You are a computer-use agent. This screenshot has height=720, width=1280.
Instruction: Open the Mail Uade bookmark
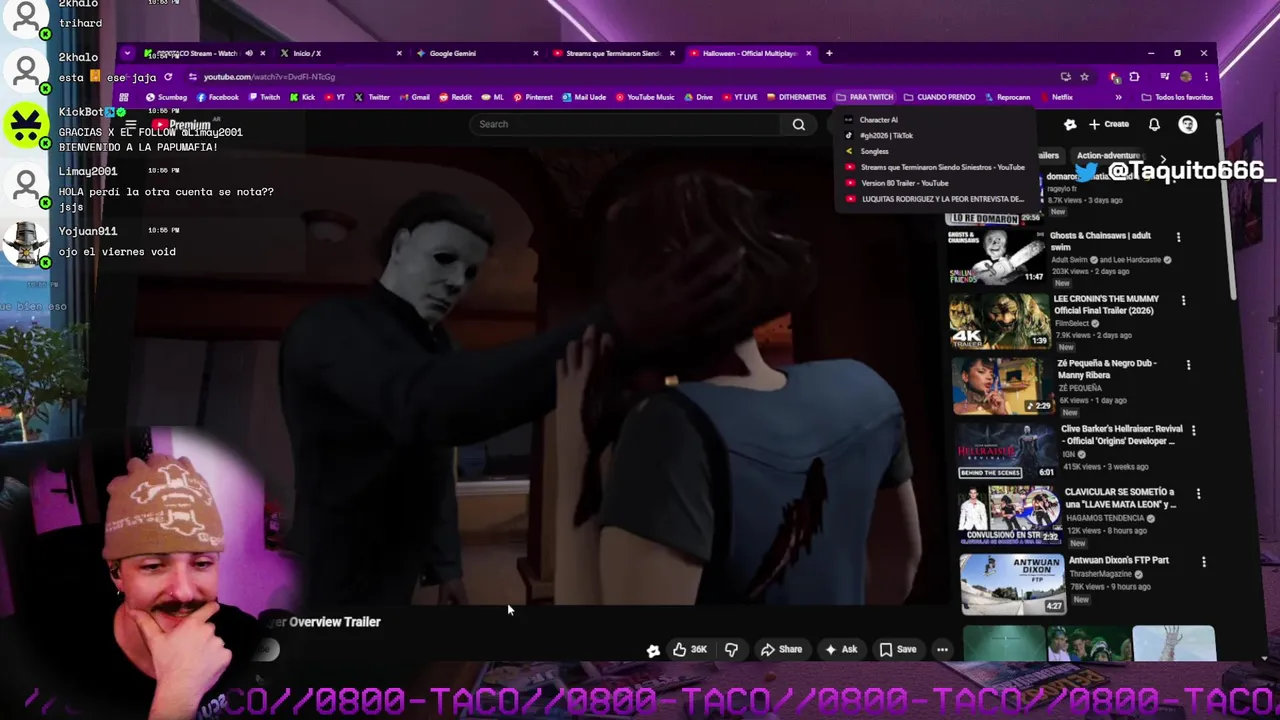584,97
